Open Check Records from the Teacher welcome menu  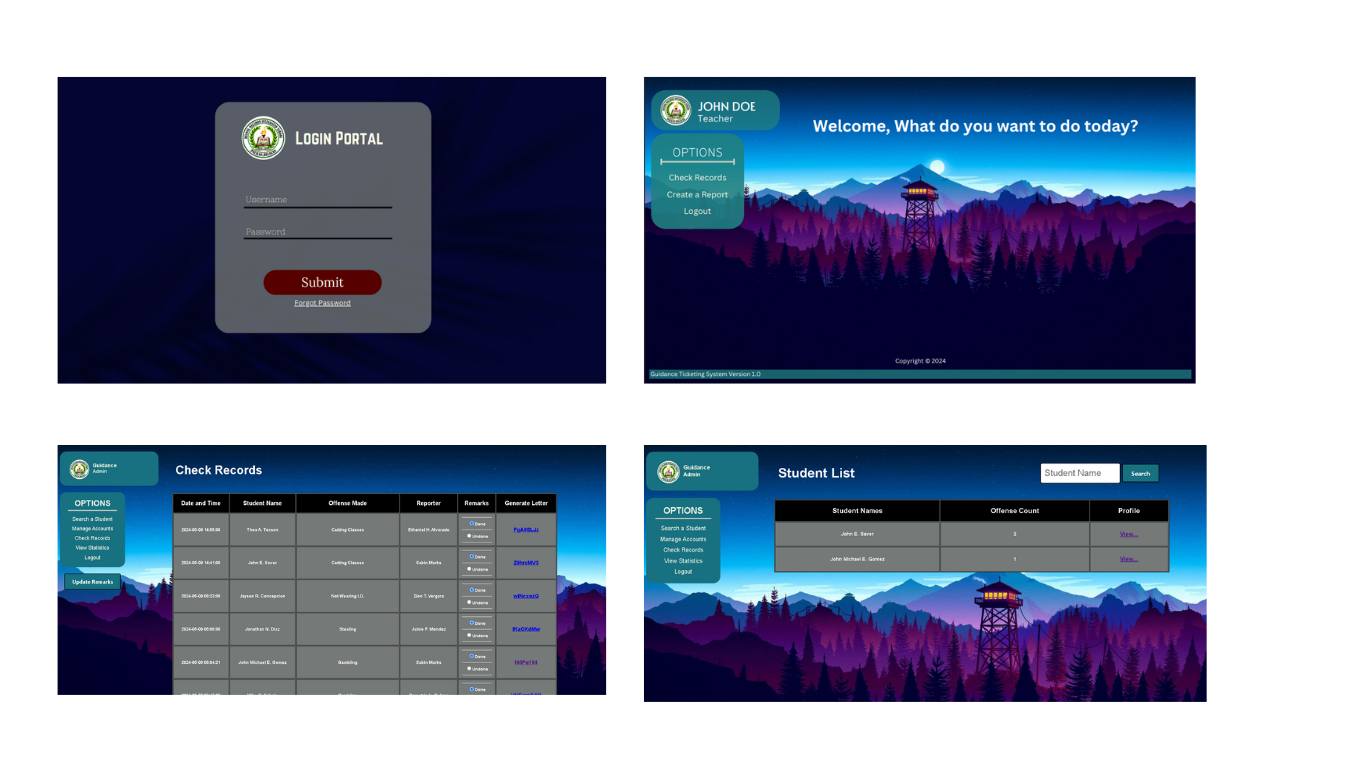coord(698,178)
